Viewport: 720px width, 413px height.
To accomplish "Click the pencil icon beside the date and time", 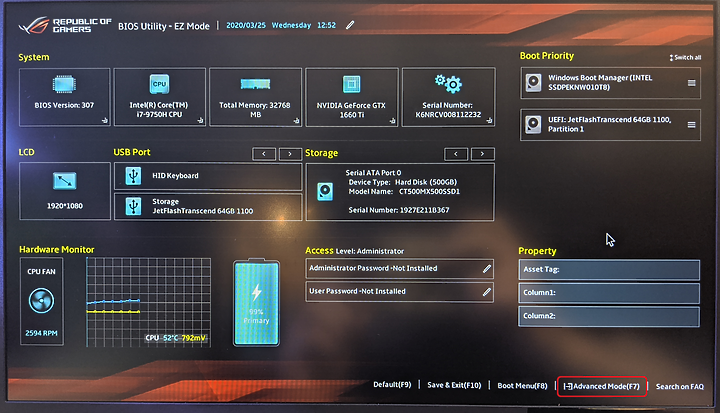I will 350,25.
